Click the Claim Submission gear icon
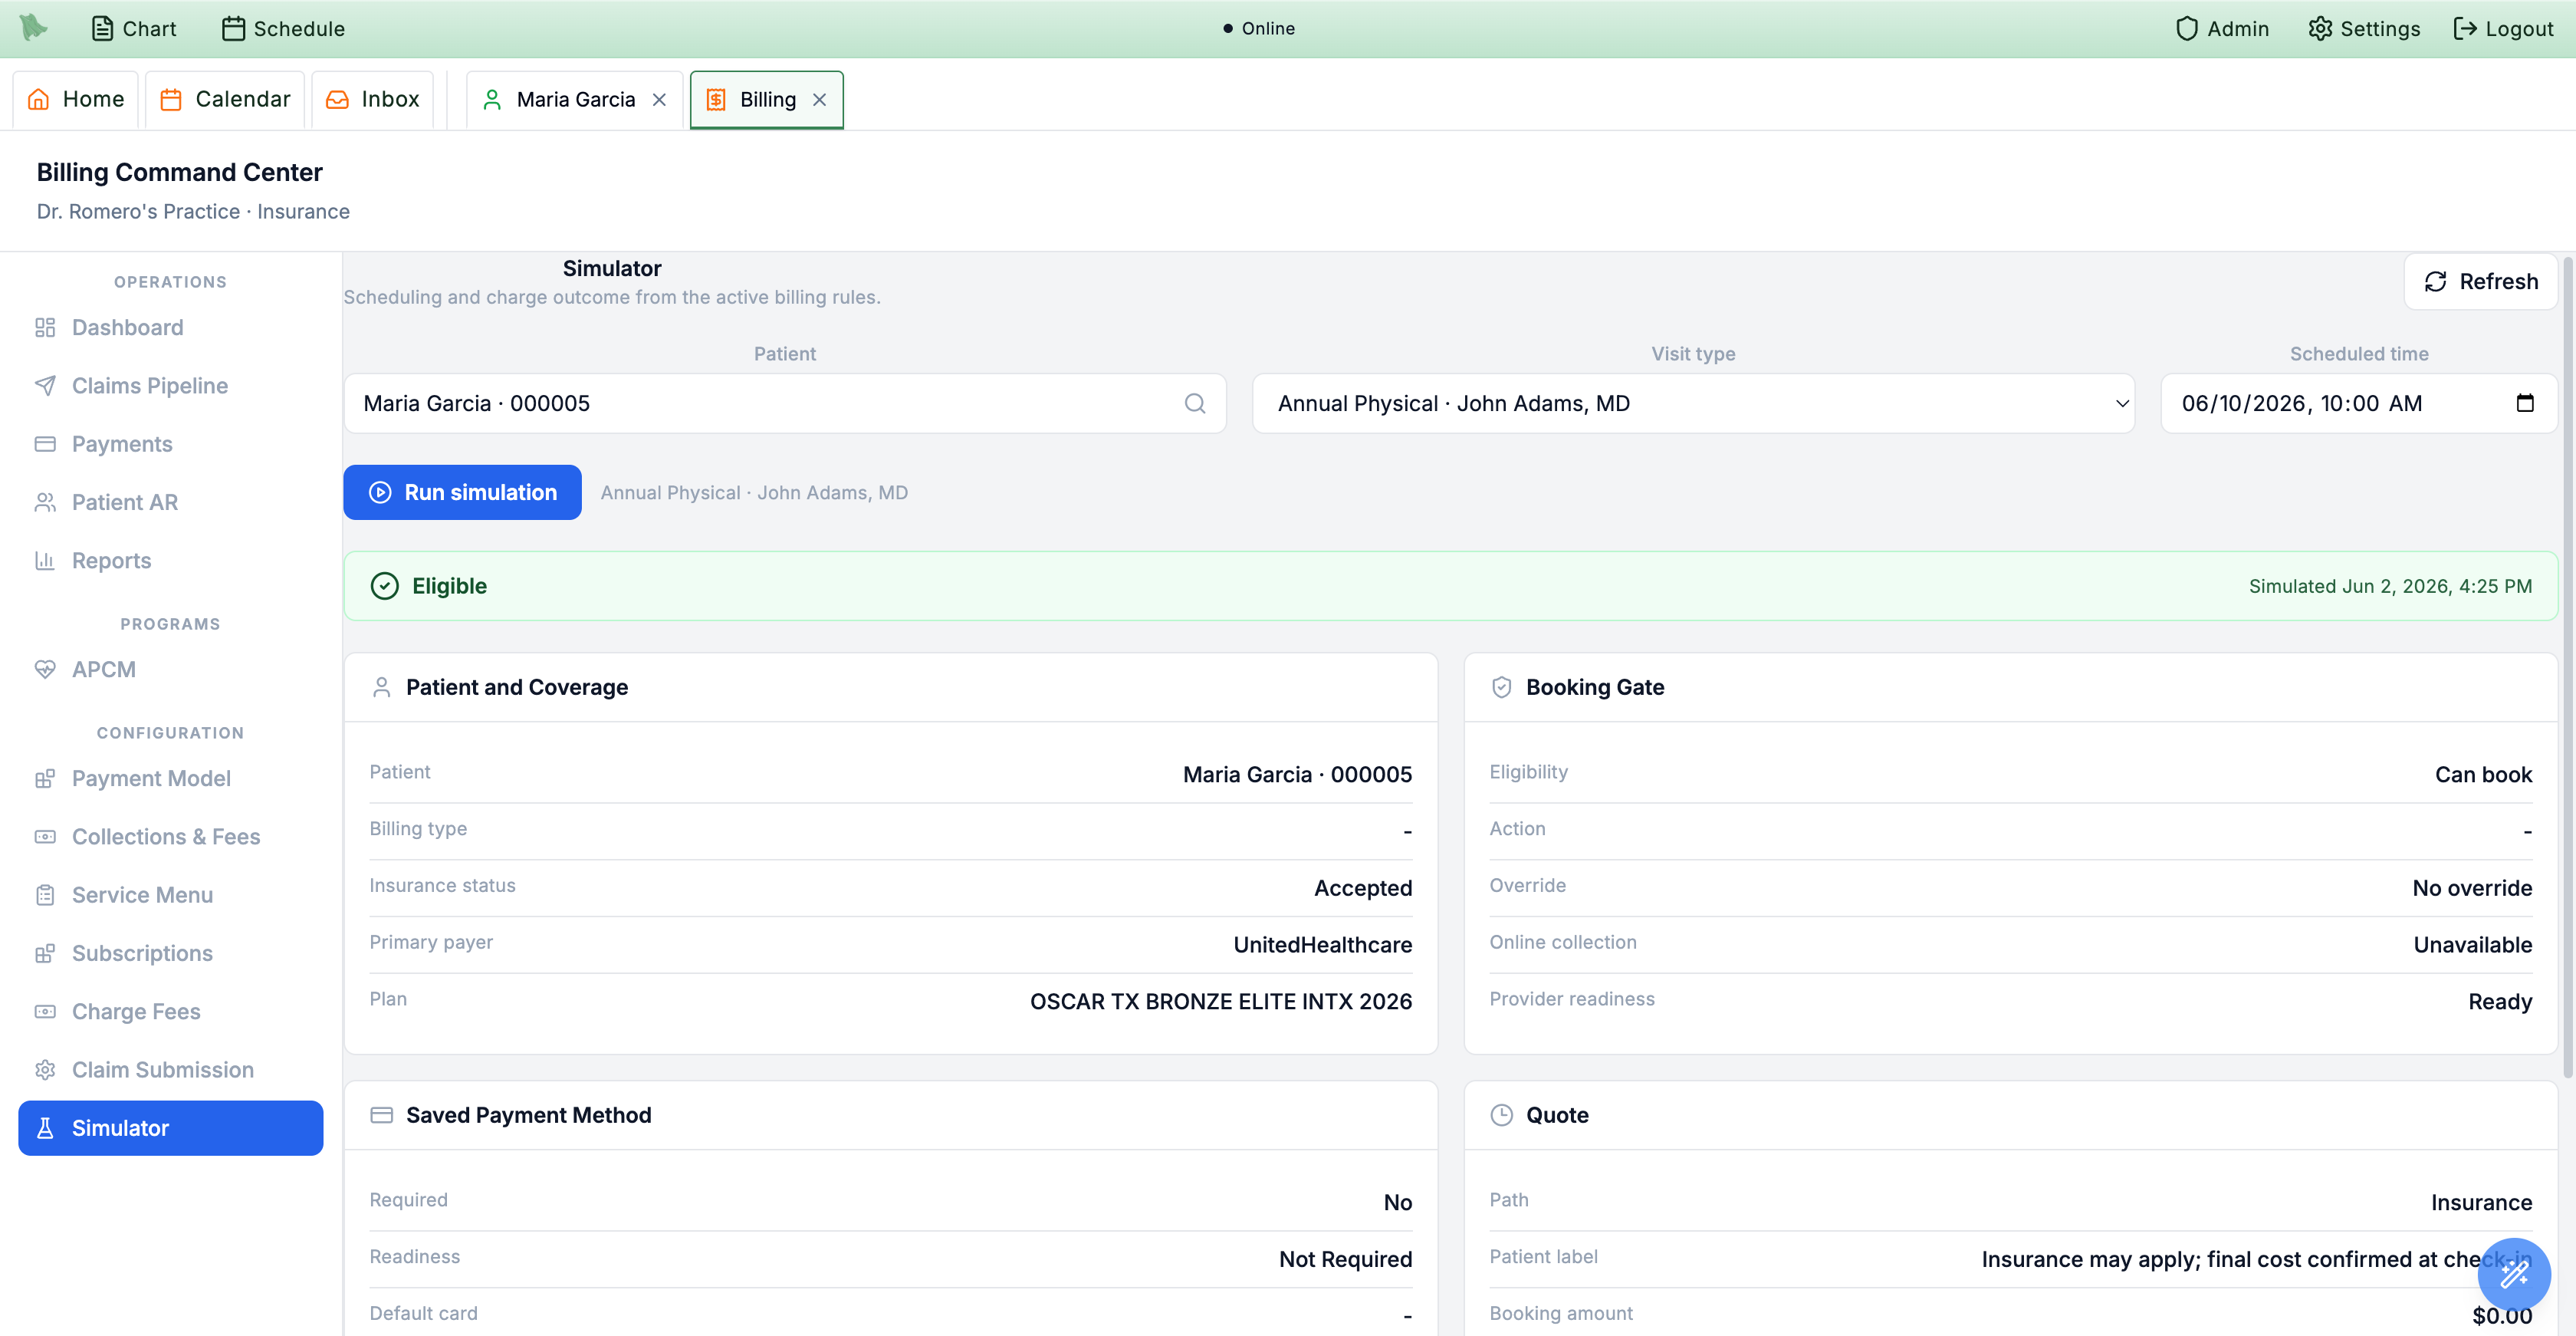The width and height of the screenshot is (2576, 1336). pos(45,1069)
